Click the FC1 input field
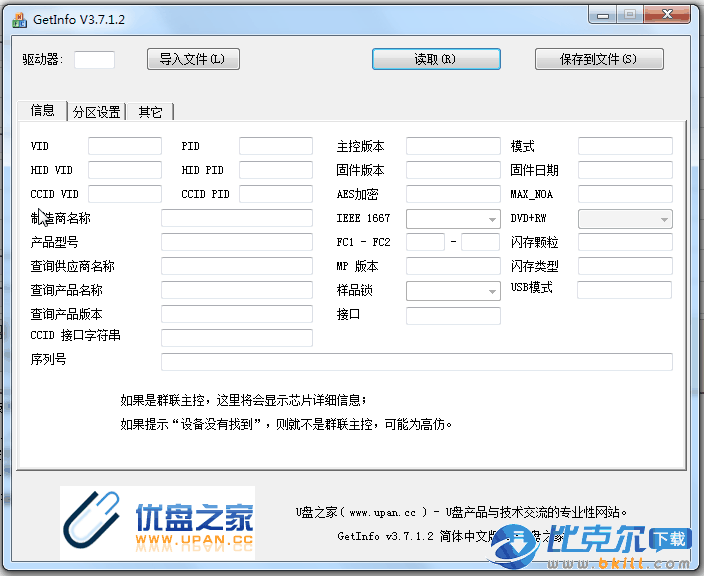704x576 pixels. (x=425, y=242)
